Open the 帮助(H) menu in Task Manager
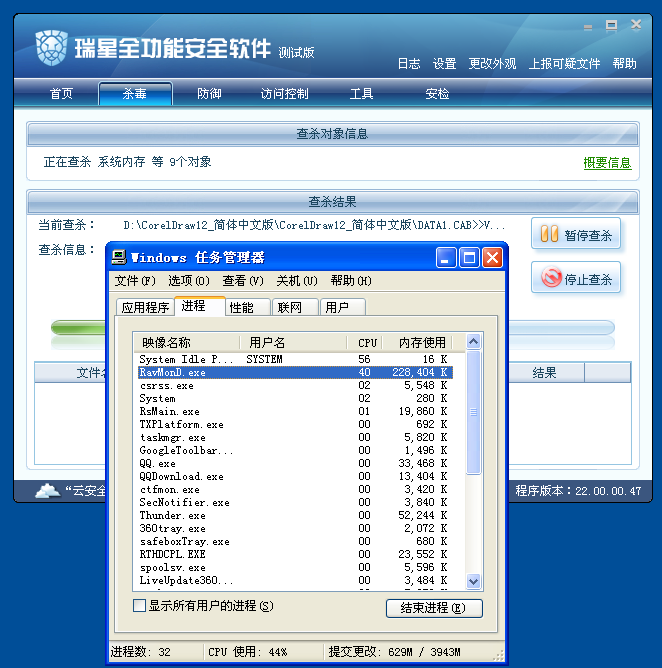 tap(351, 281)
